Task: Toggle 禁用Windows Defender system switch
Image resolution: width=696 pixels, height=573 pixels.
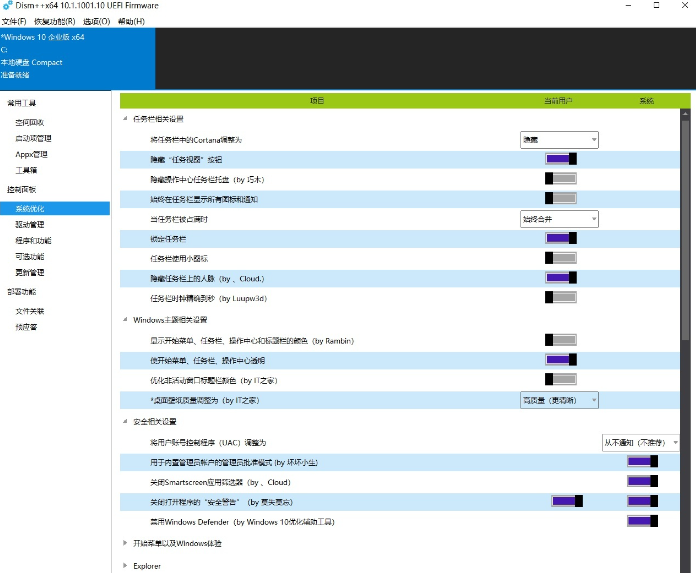Action: pyautogui.click(x=642, y=521)
